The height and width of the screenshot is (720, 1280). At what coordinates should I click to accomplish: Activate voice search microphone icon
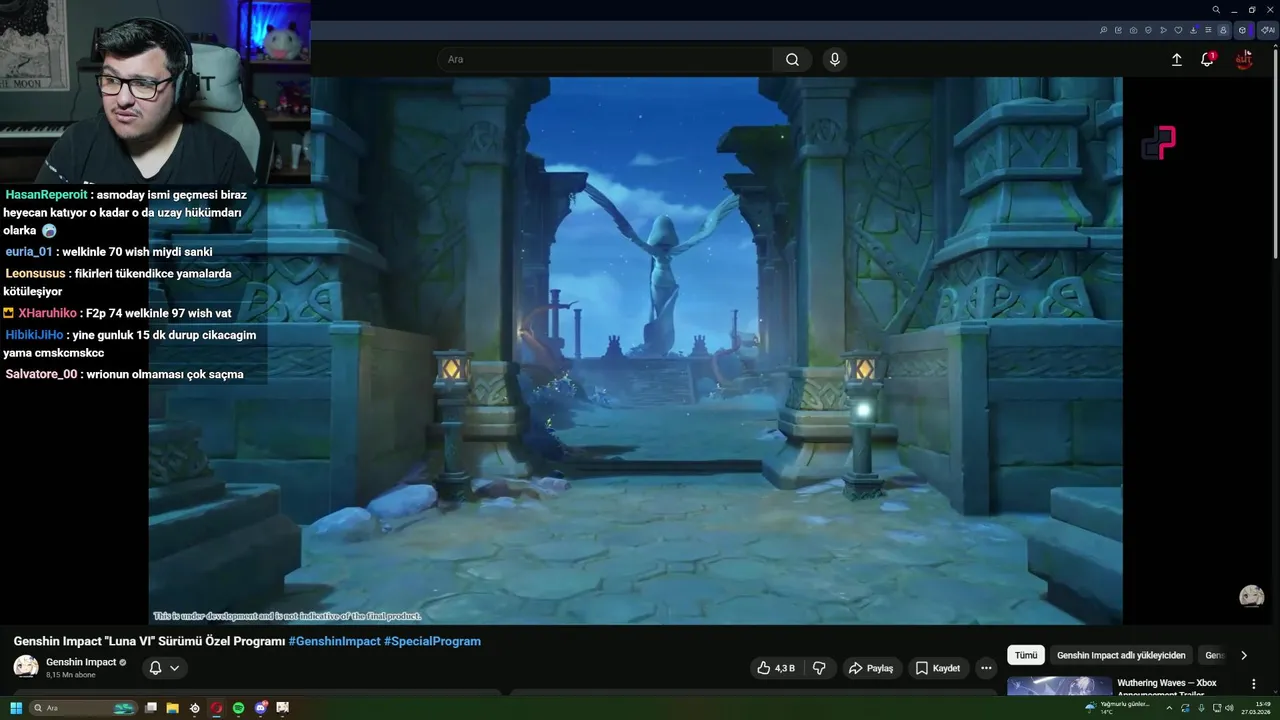point(835,59)
